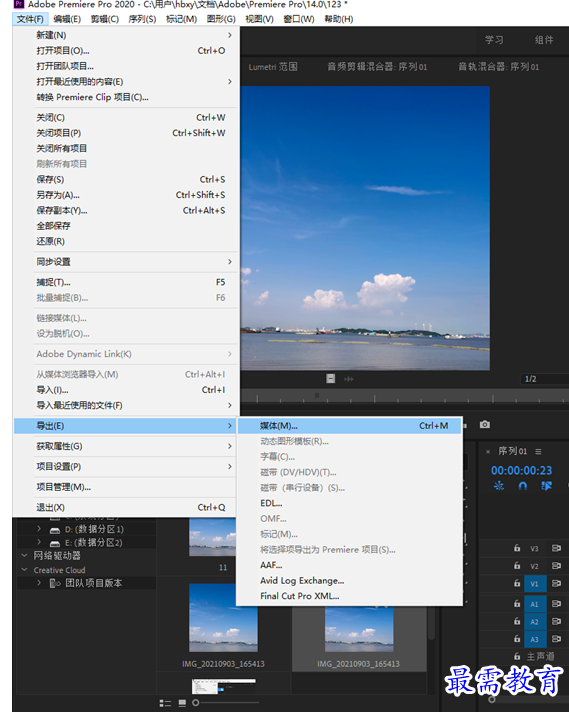The width and height of the screenshot is (569, 712).
Task: Toggle A1 track targeting button
Action: [535, 604]
